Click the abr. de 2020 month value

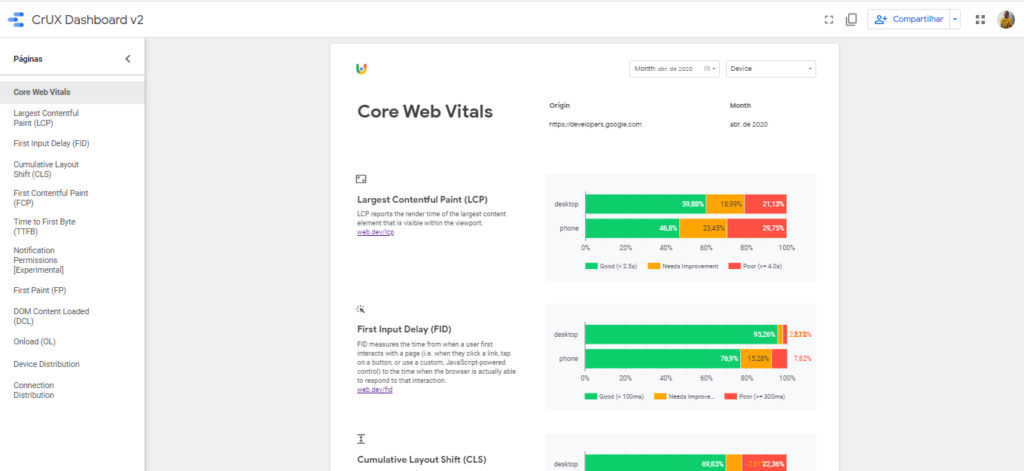click(748, 124)
